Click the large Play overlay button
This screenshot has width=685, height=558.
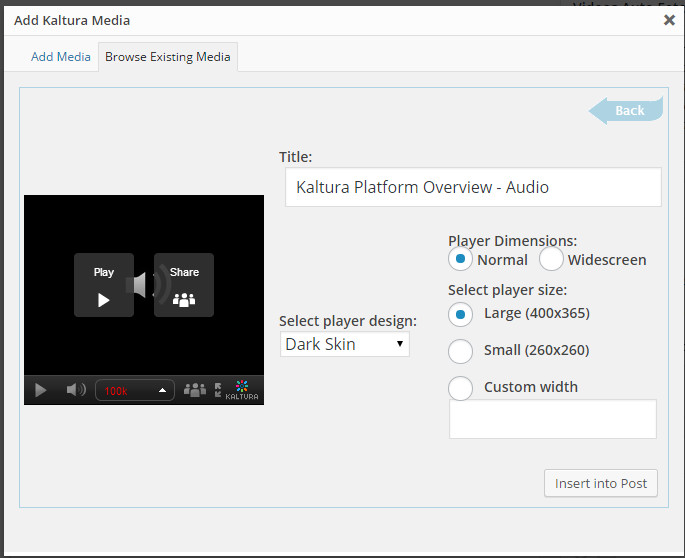[x=104, y=285]
